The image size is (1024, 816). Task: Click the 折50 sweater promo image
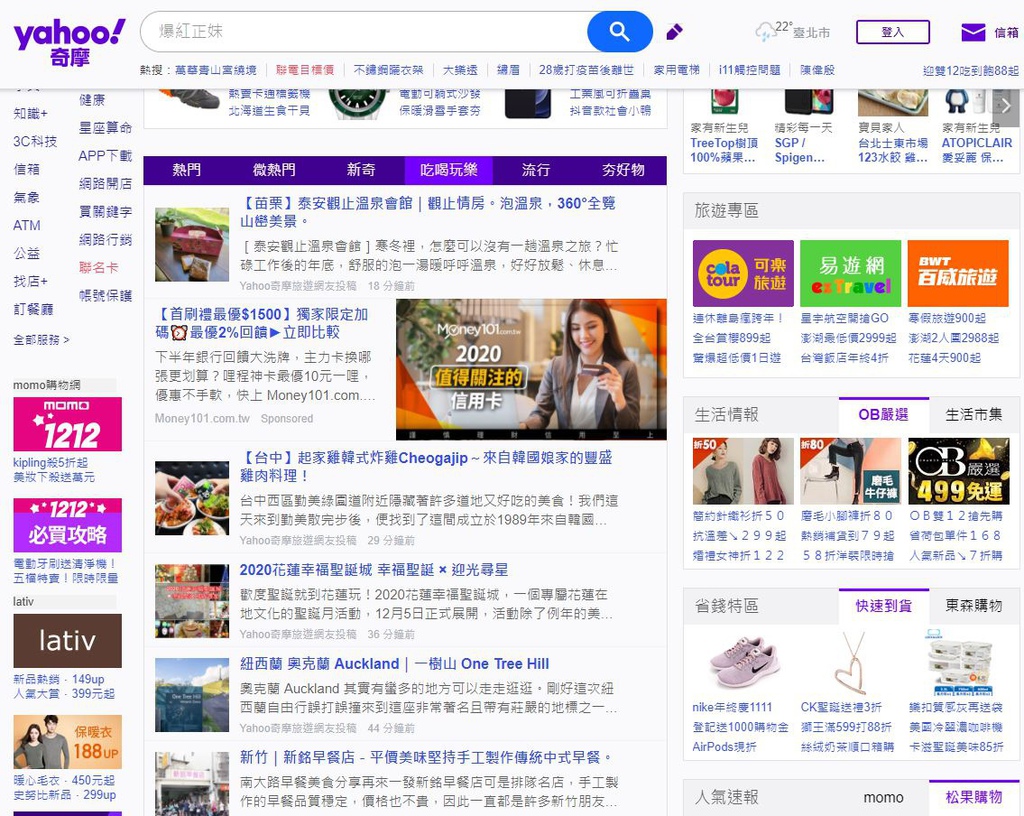[x=743, y=471]
